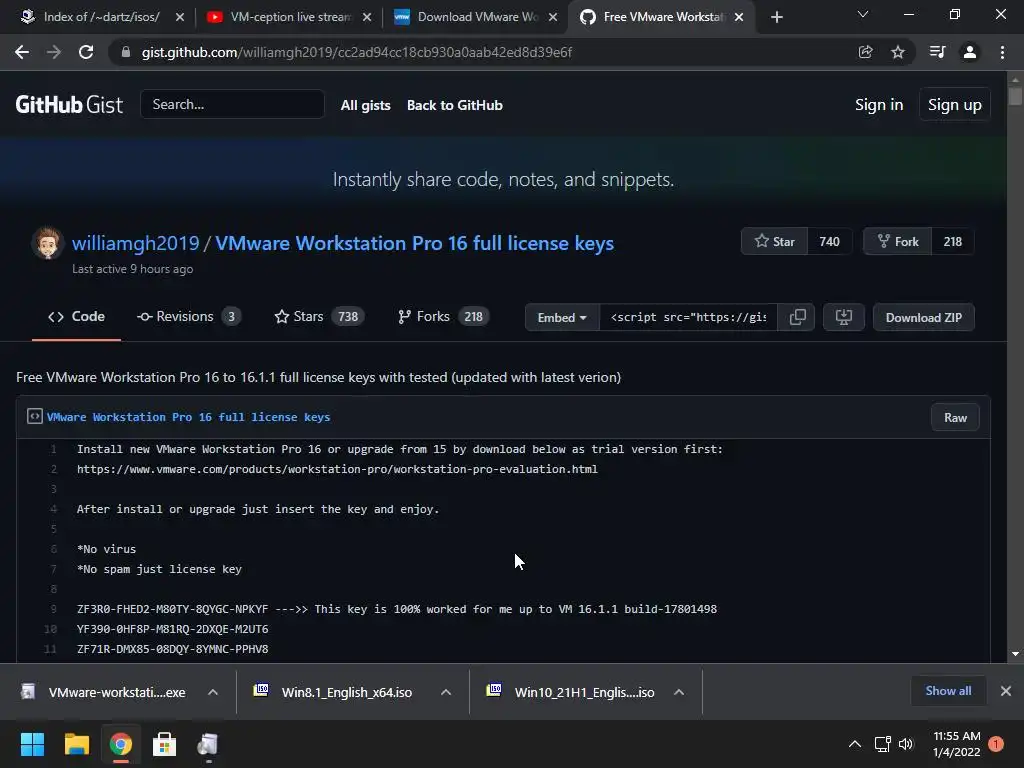Viewport: 1024px width, 768px height.
Task: Click Chrome icon in taskbar
Action: point(121,744)
